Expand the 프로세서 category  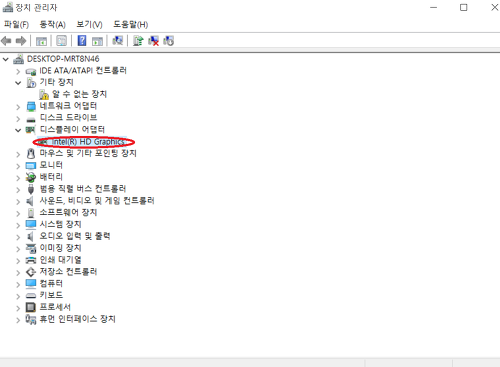pyautogui.click(x=18, y=308)
